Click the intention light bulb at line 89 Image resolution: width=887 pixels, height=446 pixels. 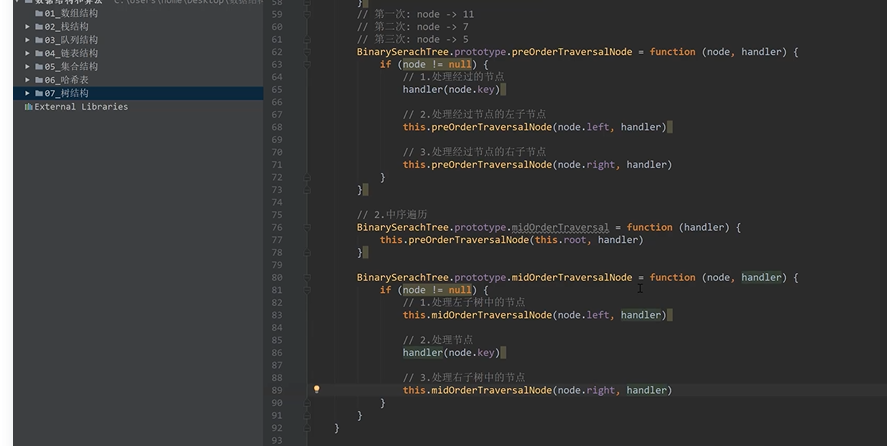(317, 389)
